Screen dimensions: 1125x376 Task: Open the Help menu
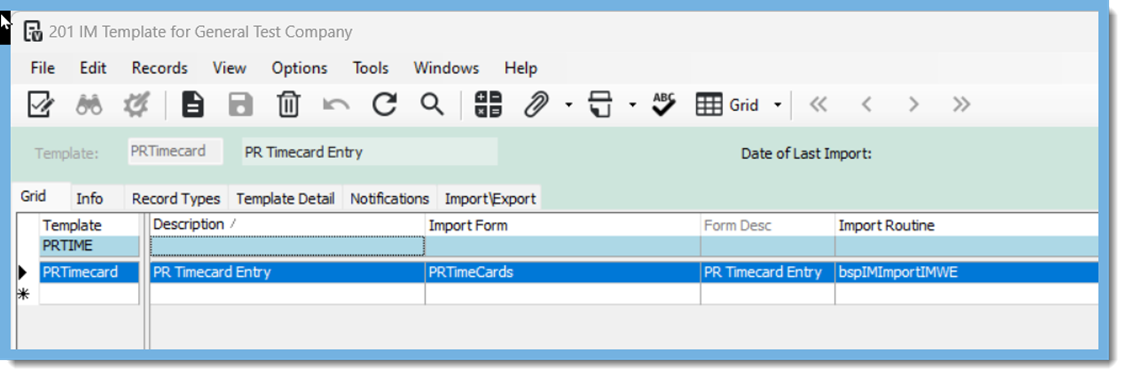point(521,68)
